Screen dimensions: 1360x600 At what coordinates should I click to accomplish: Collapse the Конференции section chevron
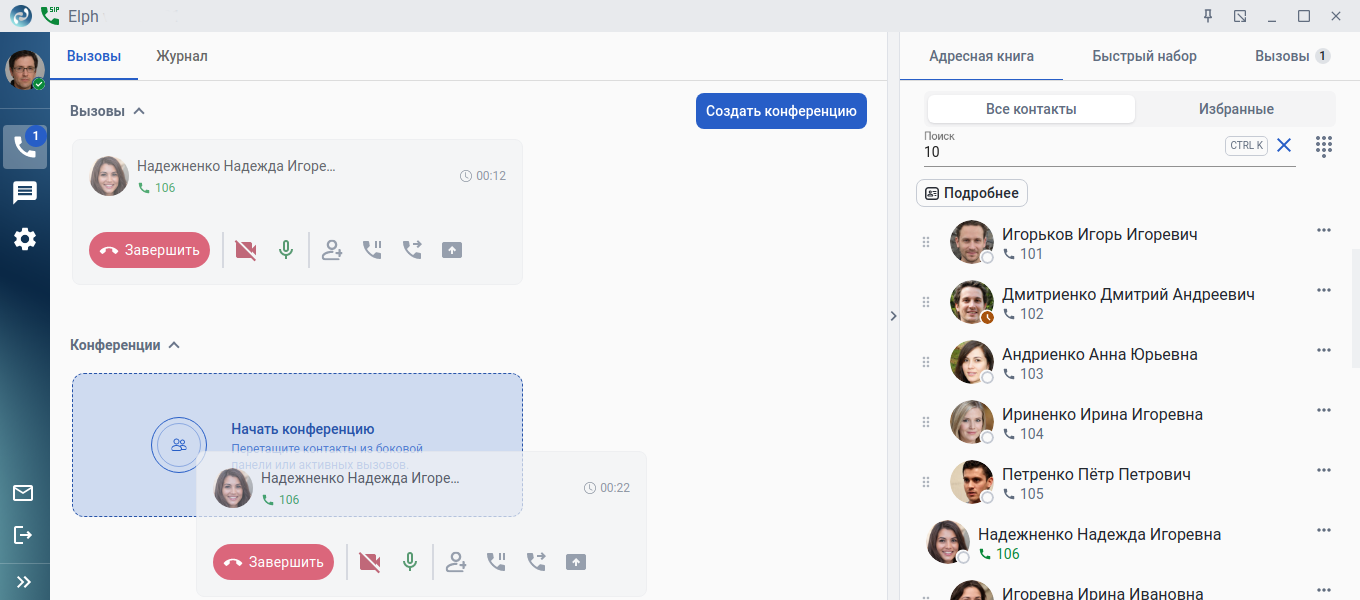pyautogui.click(x=174, y=345)
